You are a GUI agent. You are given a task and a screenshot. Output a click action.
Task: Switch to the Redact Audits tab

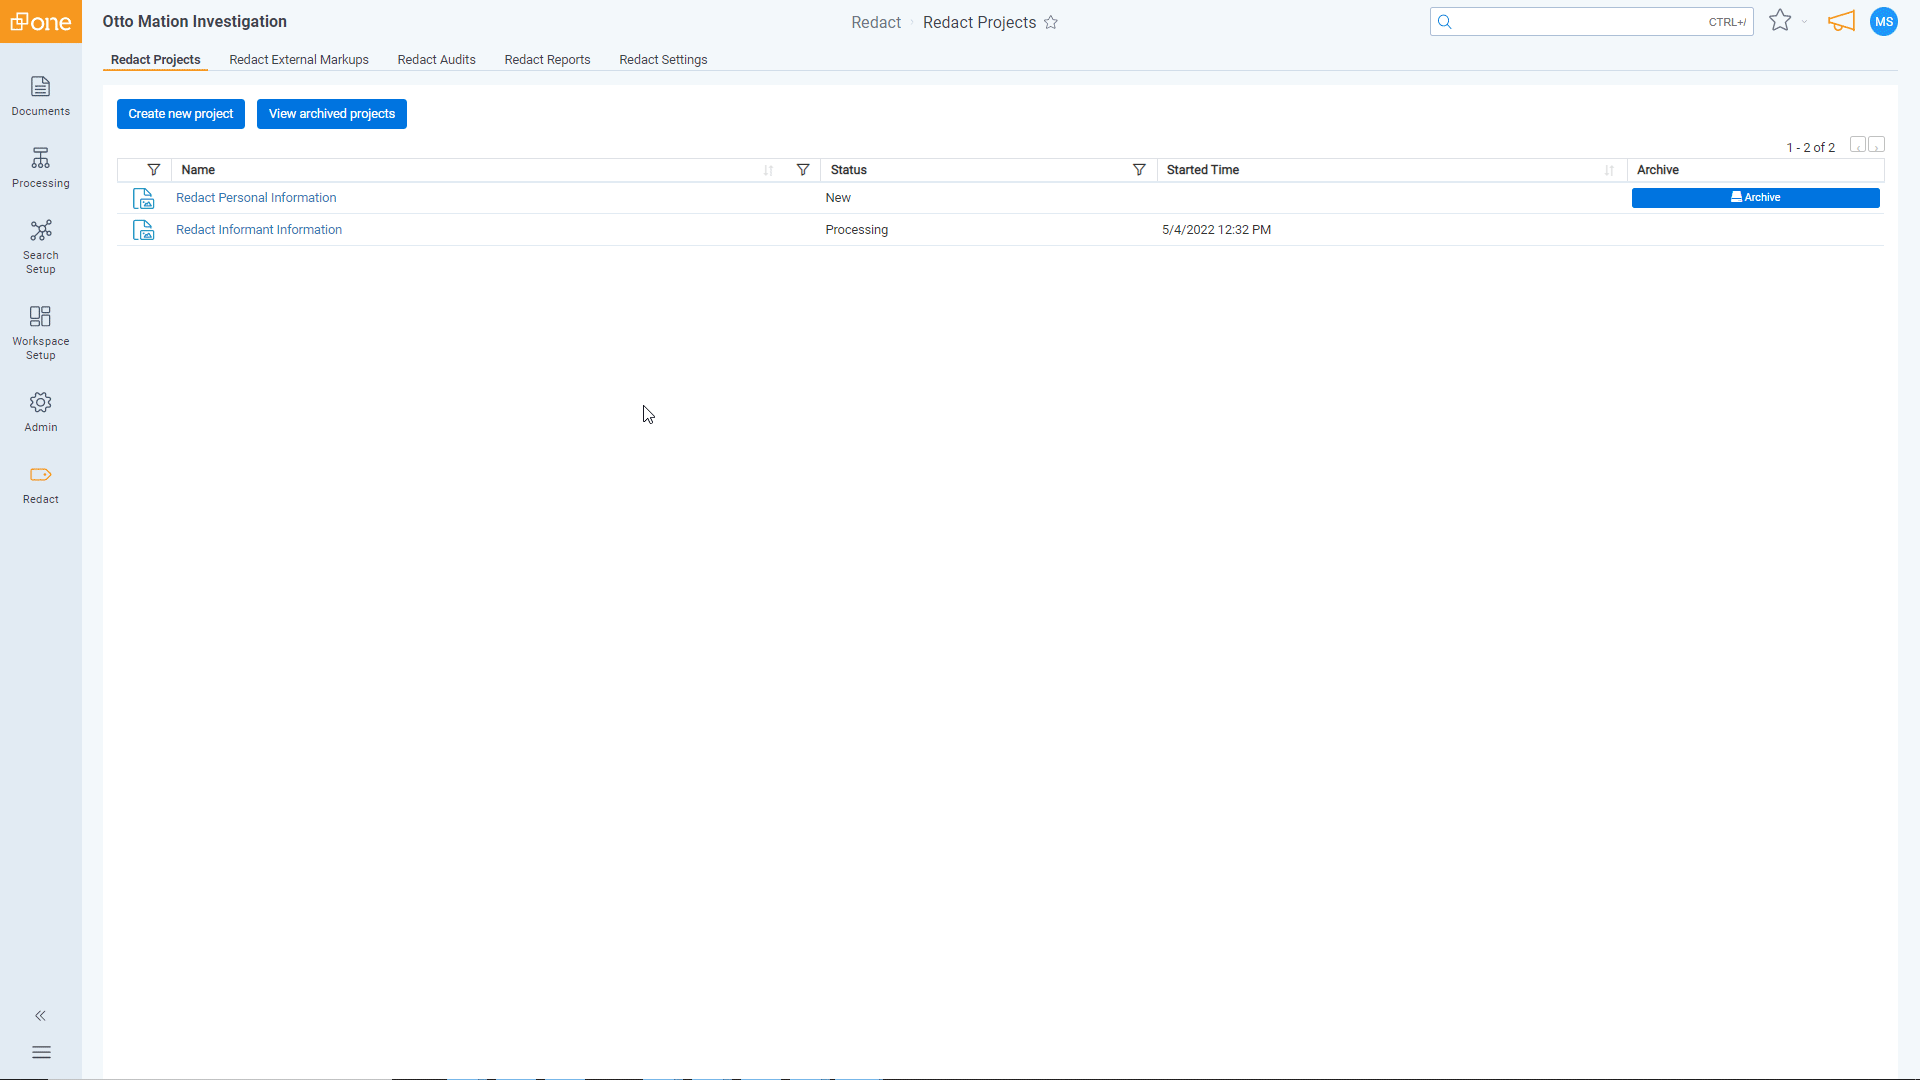pyautogui.click(x=436, y=59)
